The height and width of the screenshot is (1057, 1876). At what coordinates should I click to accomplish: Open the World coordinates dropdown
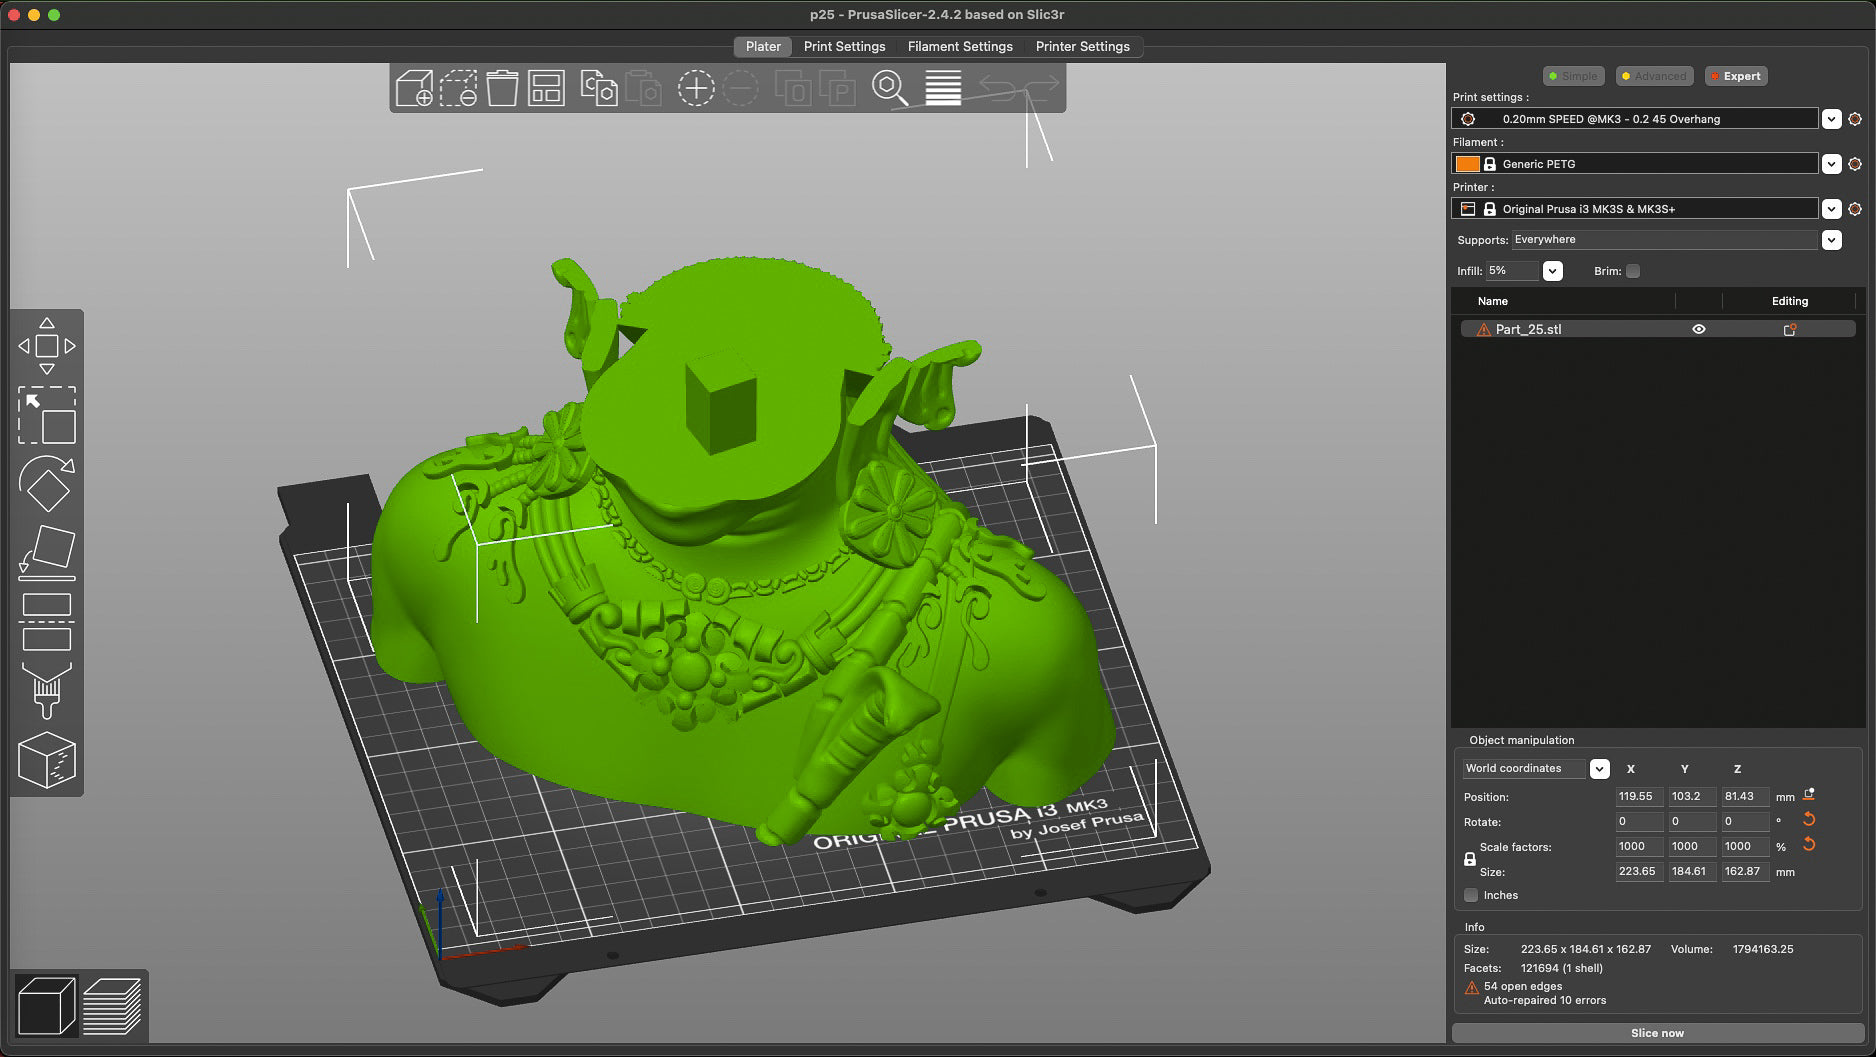[1599, 768]
